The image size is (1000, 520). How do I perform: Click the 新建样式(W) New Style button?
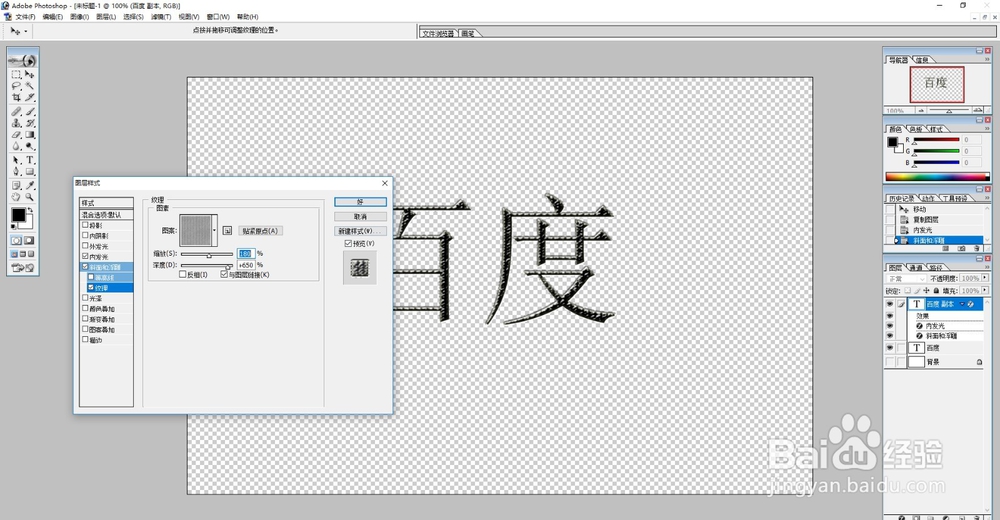coord(360,231)
